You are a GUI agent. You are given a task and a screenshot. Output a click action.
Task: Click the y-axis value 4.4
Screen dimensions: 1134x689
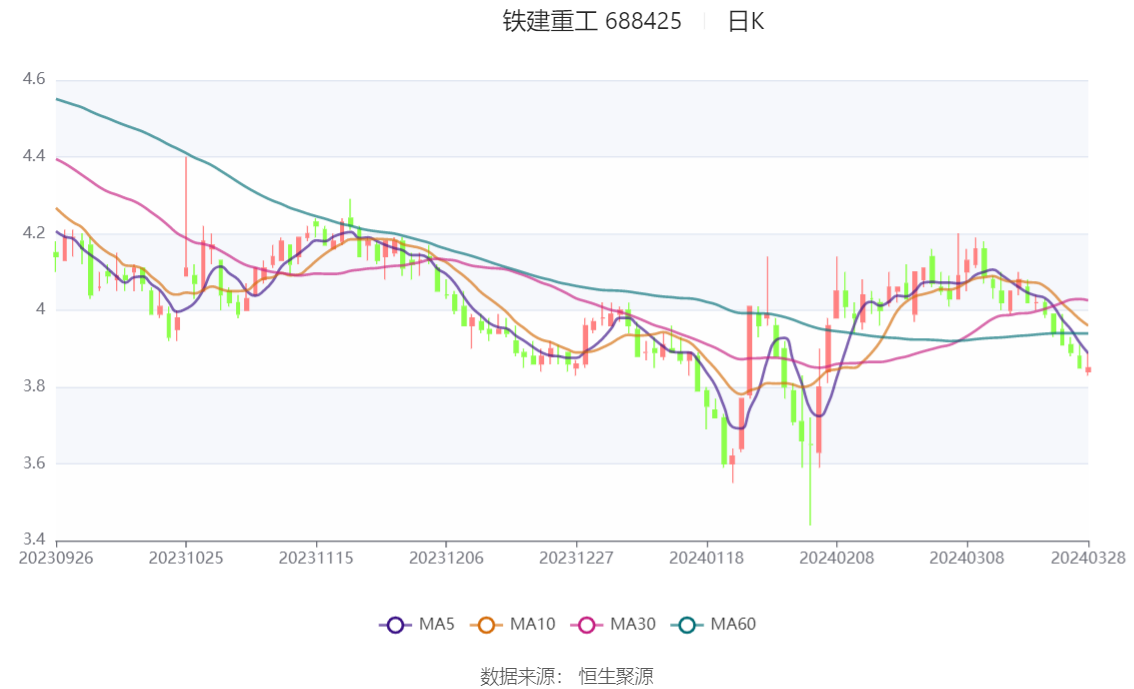[x=34, y=156]
